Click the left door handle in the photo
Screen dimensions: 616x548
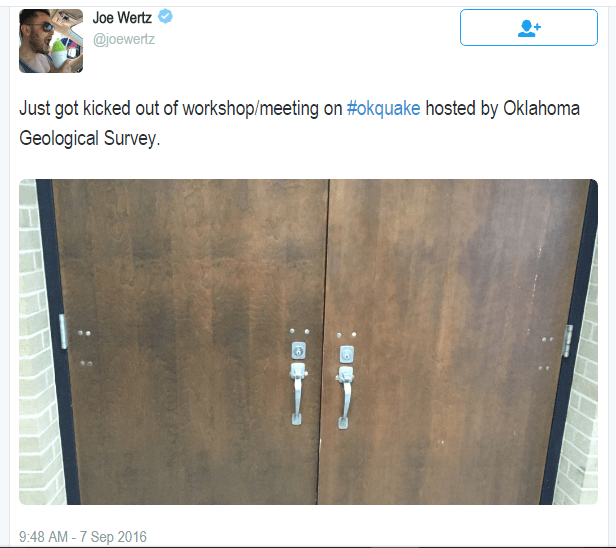(x=297, y=393)
